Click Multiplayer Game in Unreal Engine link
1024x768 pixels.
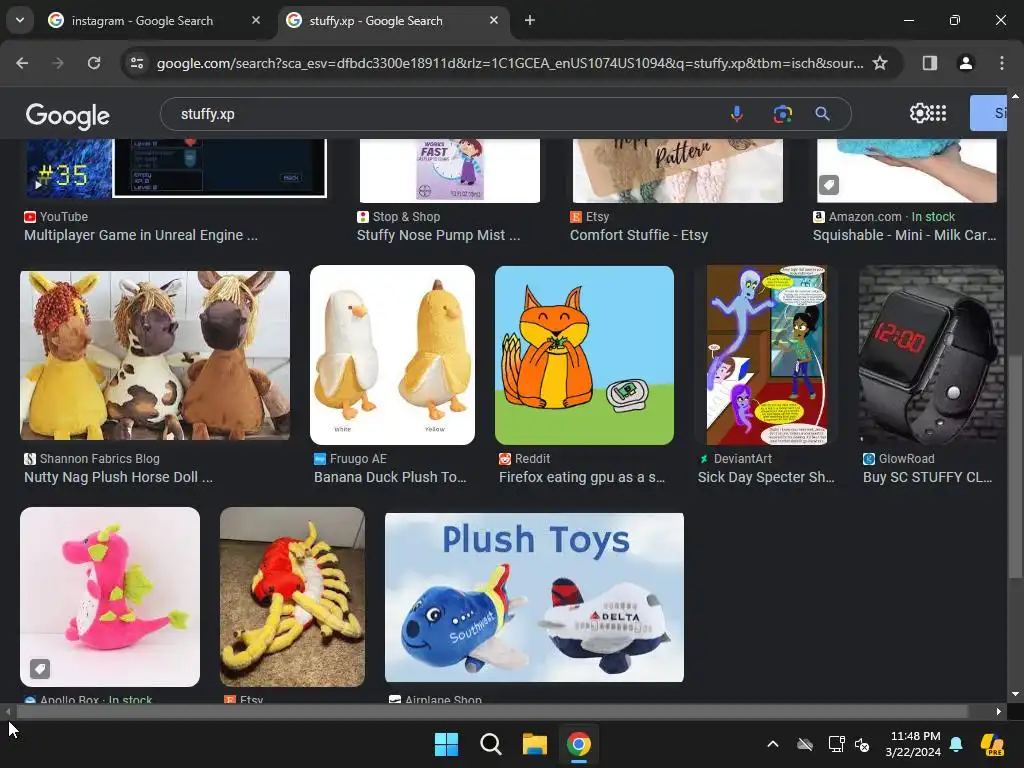click(x=141, y=235)
